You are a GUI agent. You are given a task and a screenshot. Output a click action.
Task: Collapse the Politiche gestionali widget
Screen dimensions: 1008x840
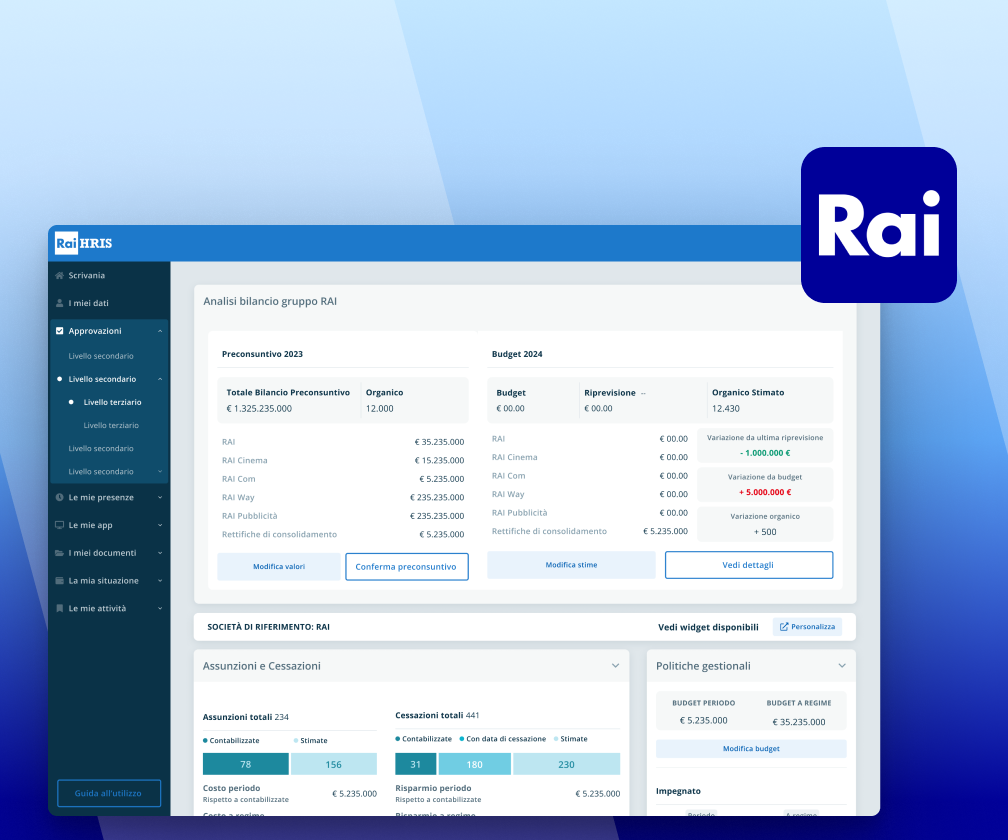coord(842,666)
